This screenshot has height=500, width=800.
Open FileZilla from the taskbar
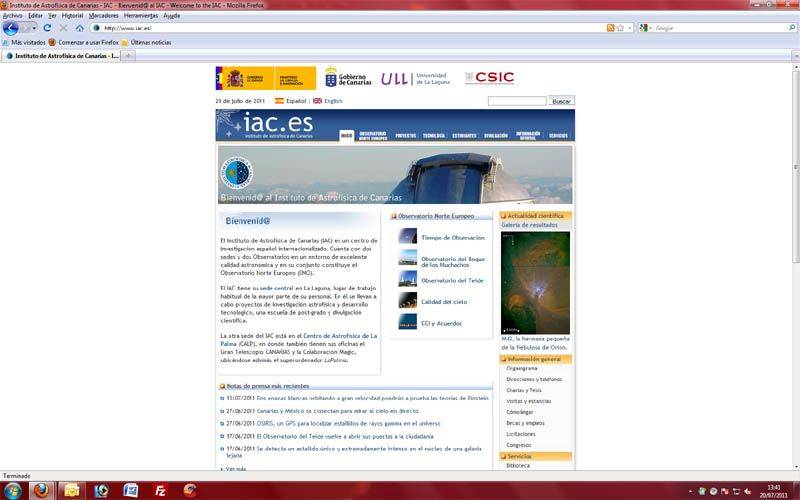tap(160, 490)
